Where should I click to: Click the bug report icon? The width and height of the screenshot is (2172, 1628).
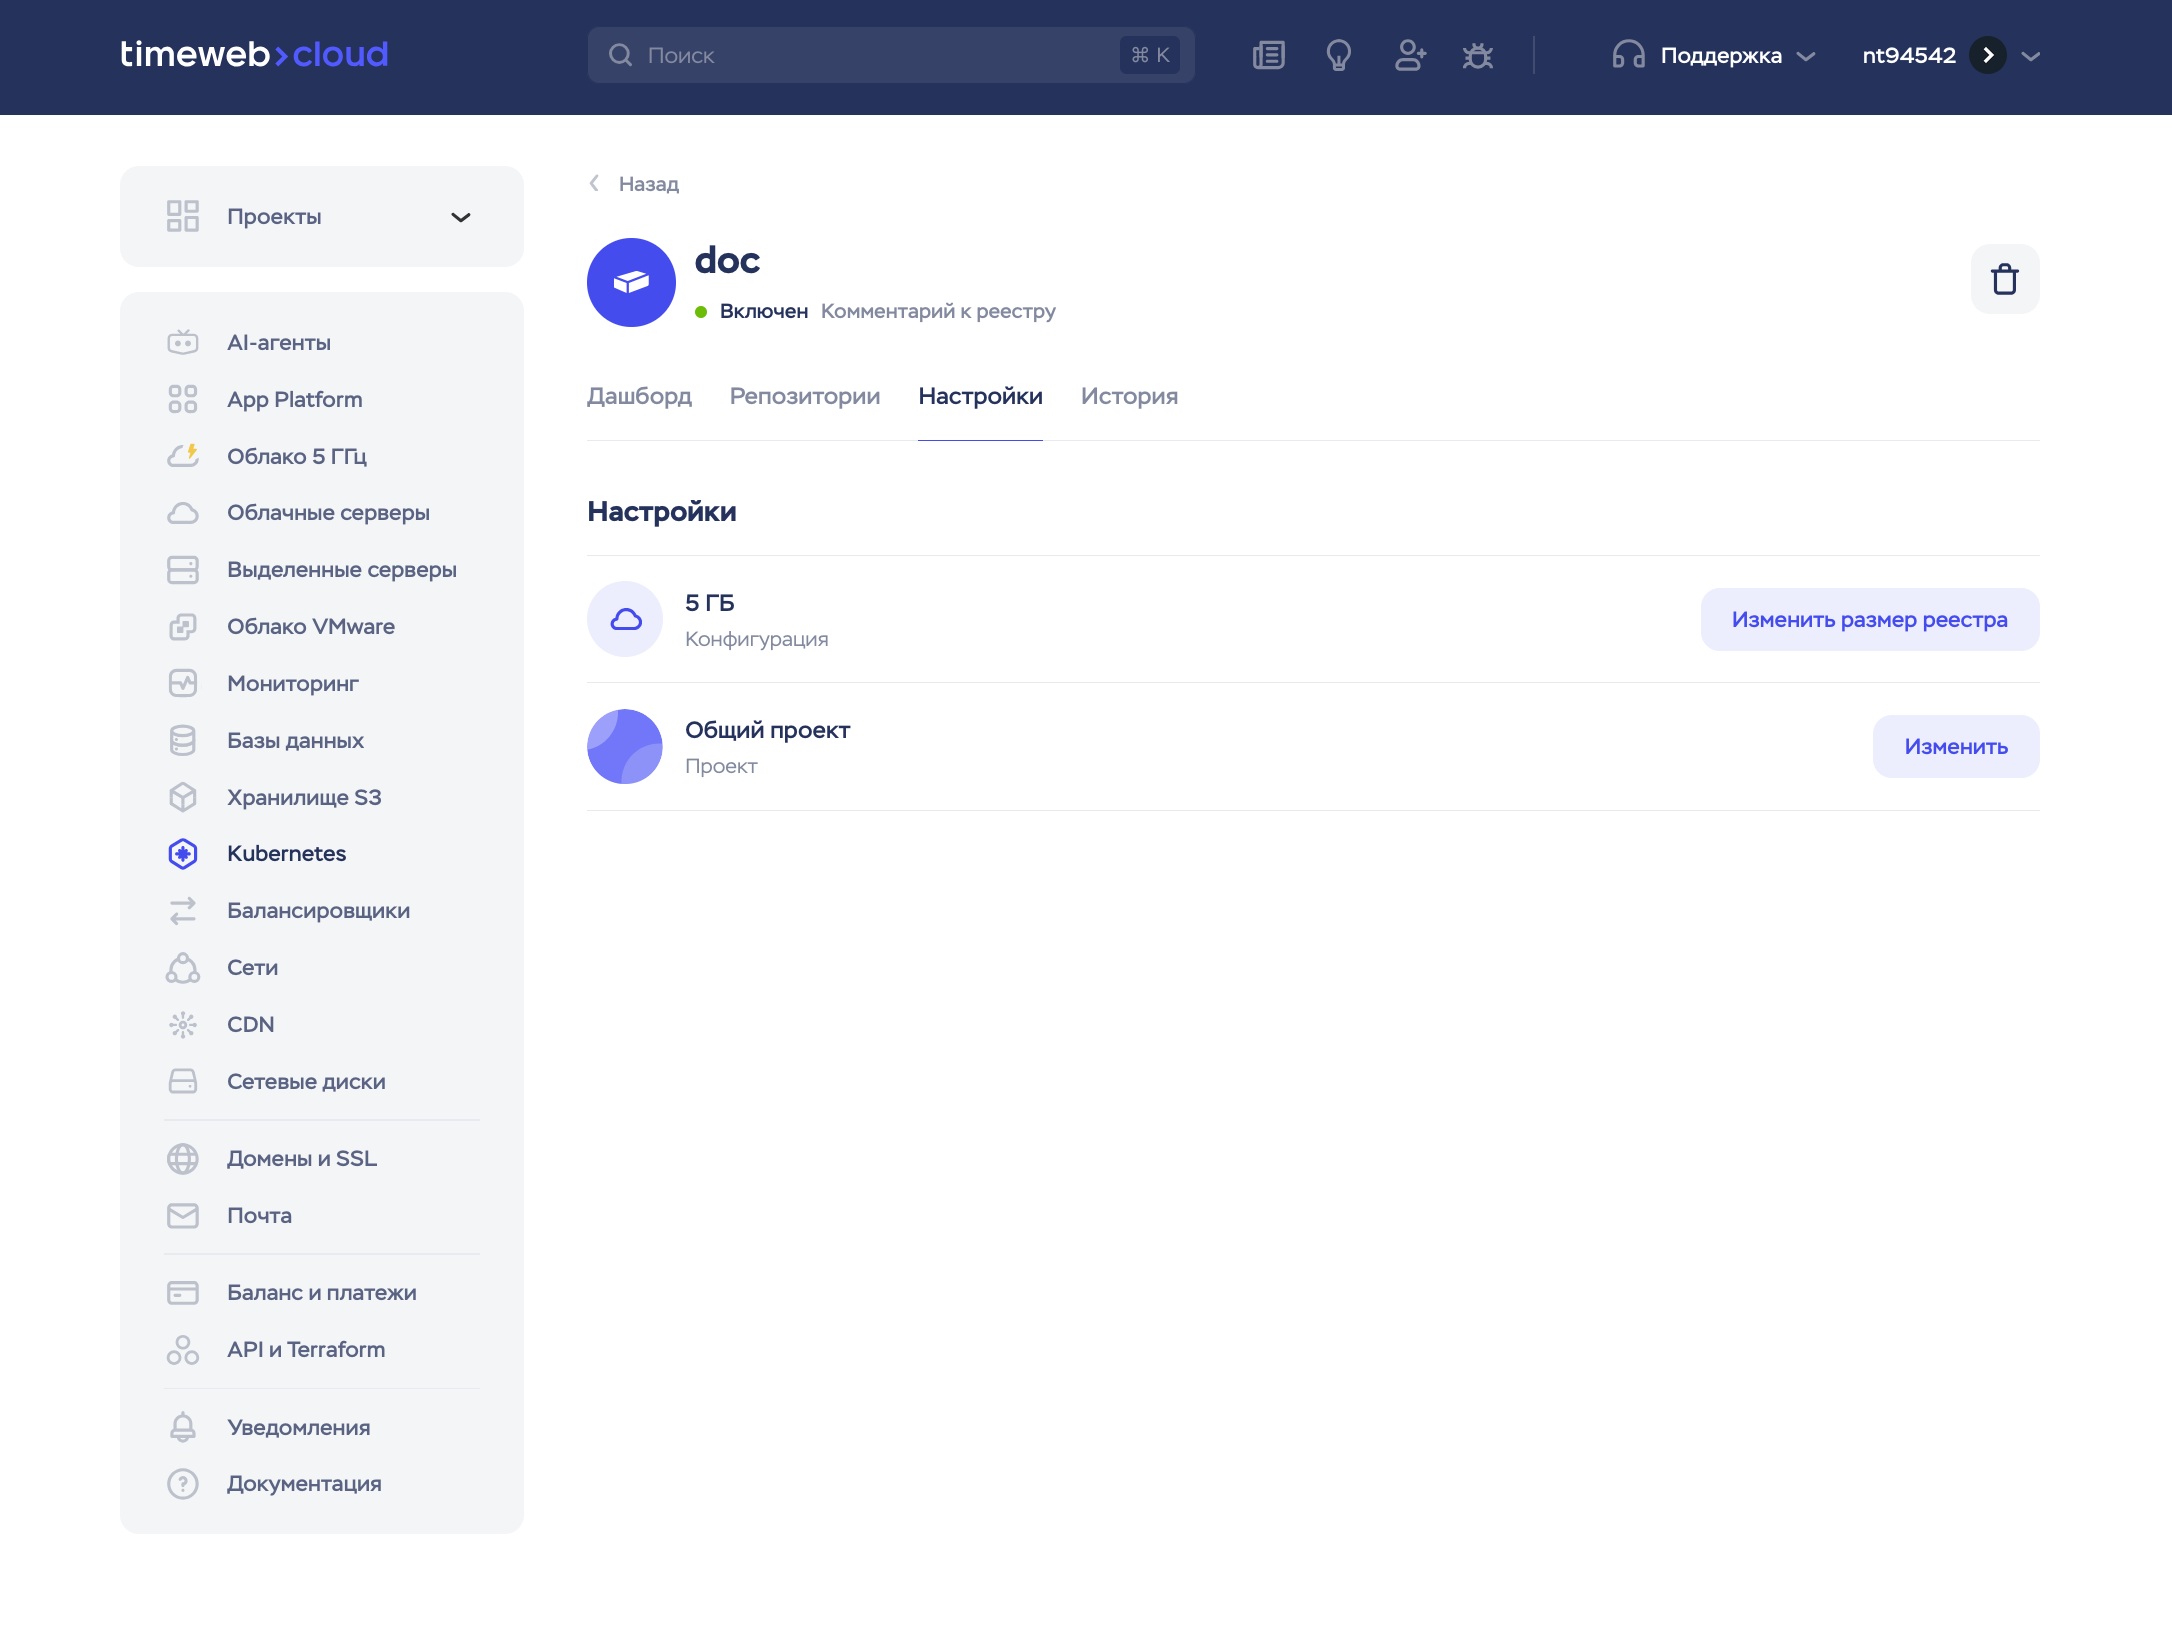click(1477, 55)
